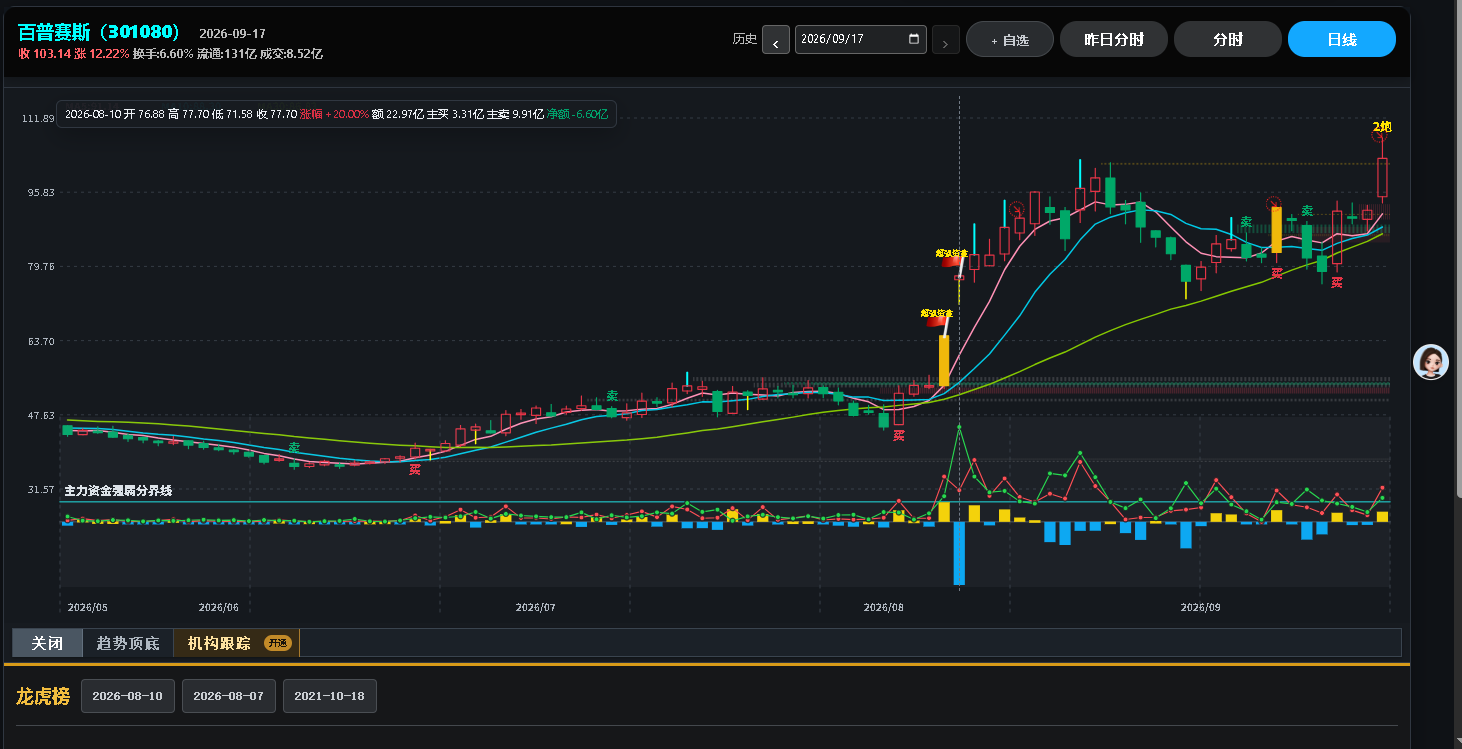
Task: Click the large blue negative fund-flow bar
Action: [959, 553]
